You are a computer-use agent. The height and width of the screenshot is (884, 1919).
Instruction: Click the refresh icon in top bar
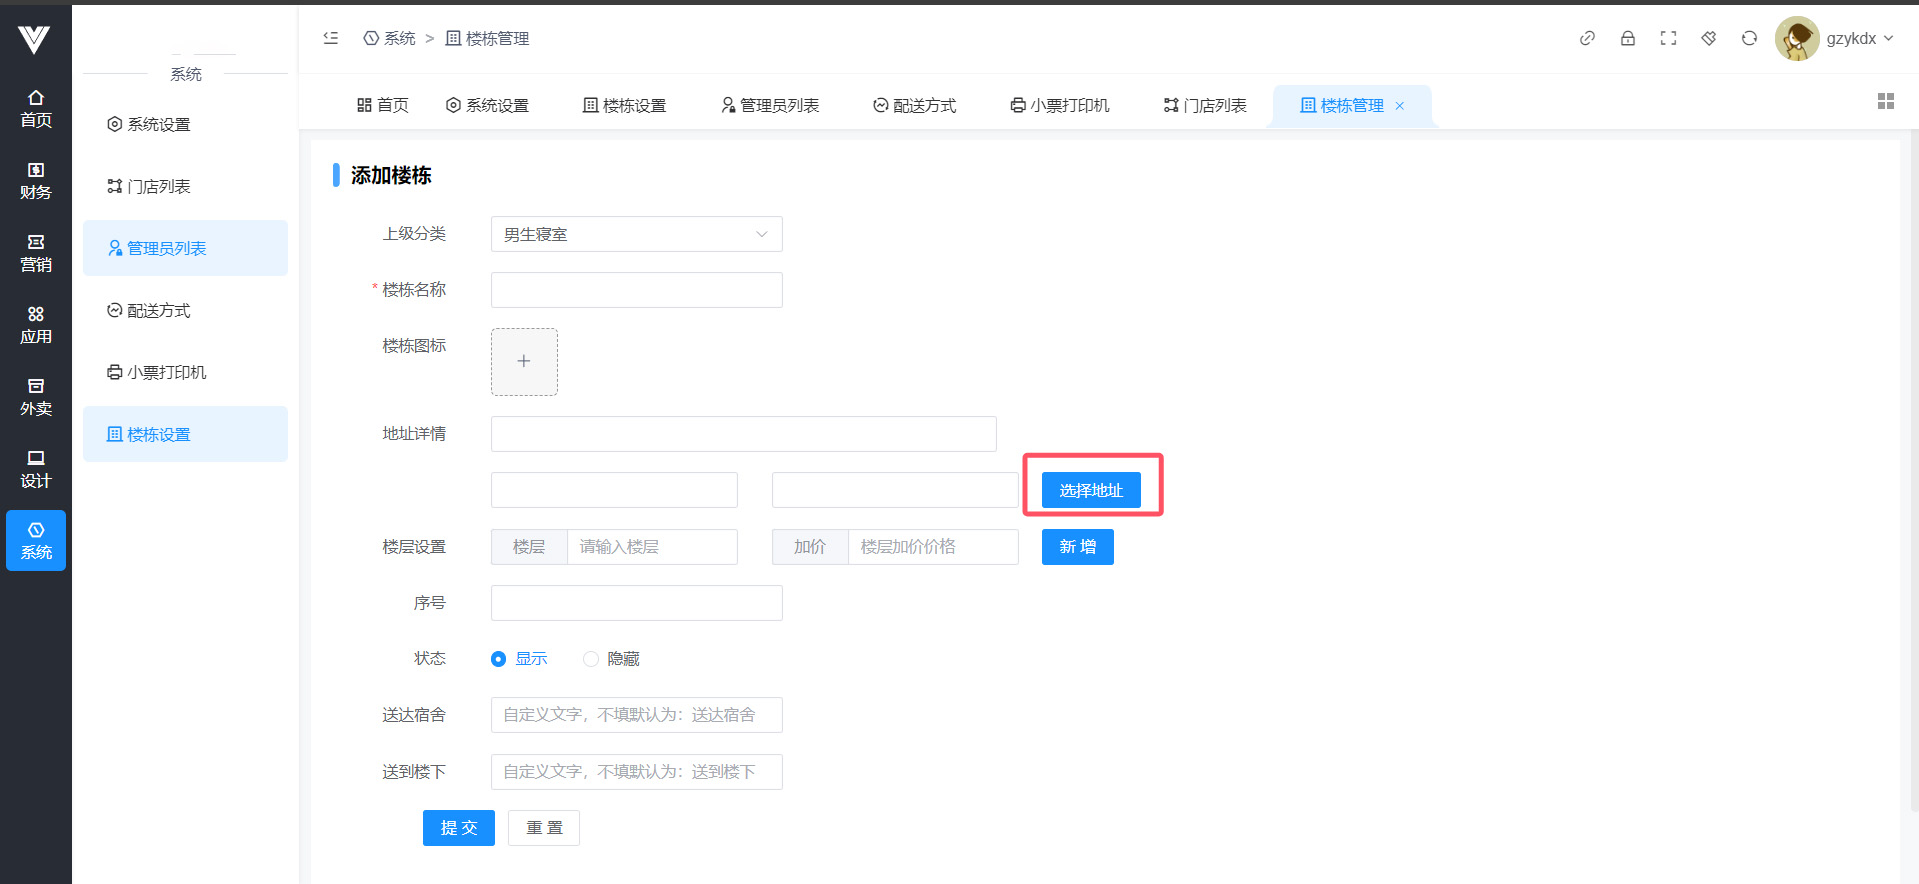[x=1749, y=38]
